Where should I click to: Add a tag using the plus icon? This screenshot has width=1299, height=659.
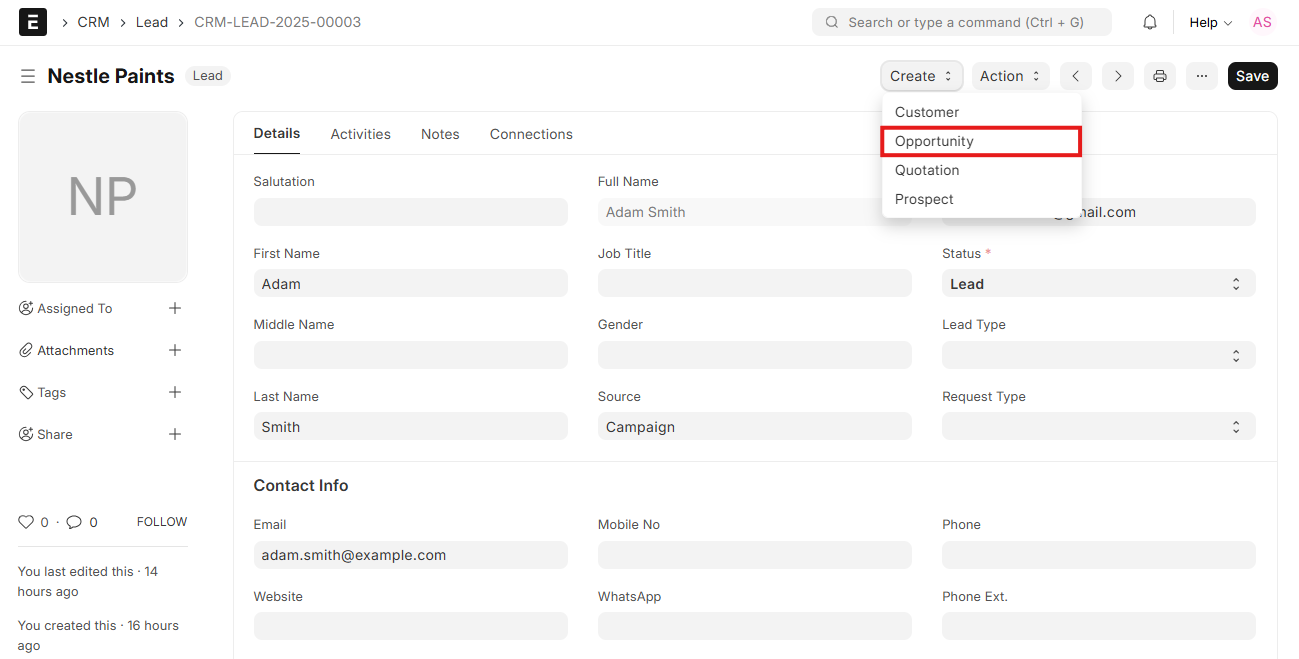click(175, 392)
